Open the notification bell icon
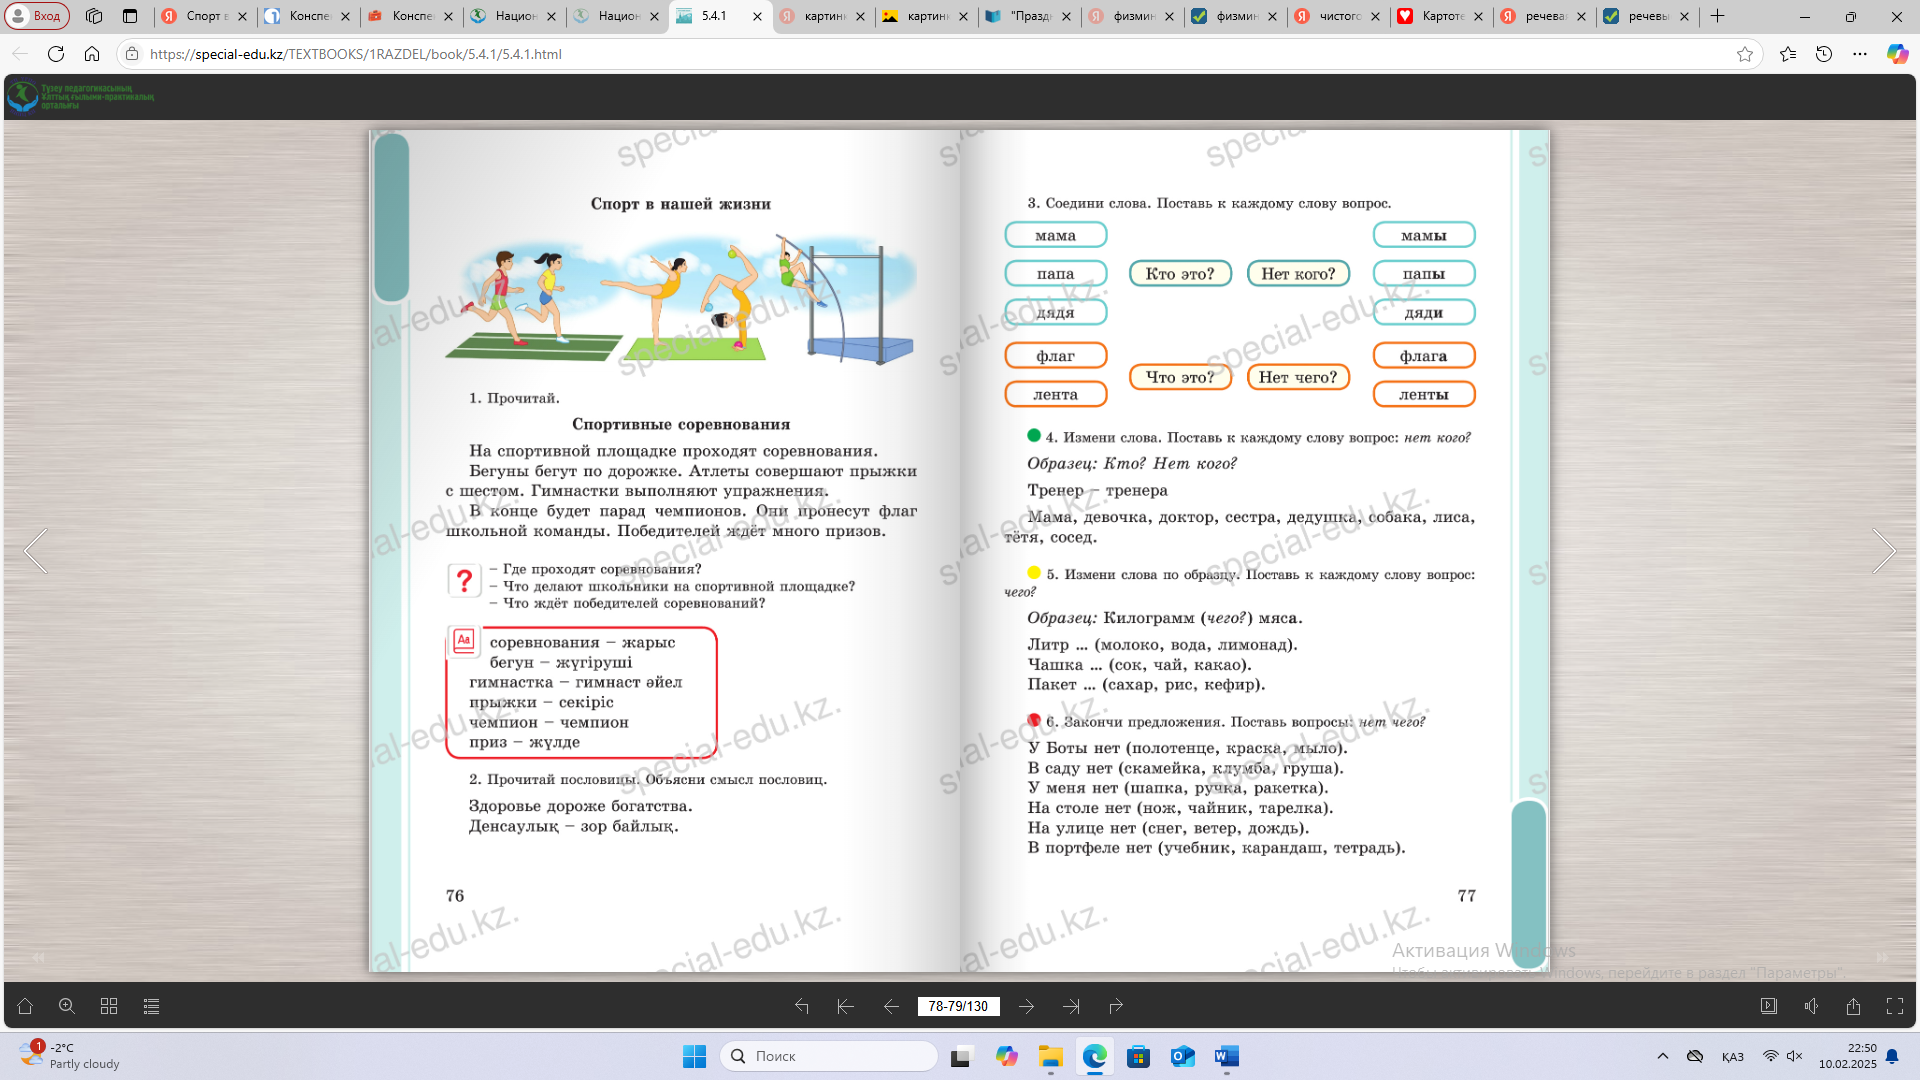The height and width of the screenshot is (1080, 1920). tap(1892, 1056)
